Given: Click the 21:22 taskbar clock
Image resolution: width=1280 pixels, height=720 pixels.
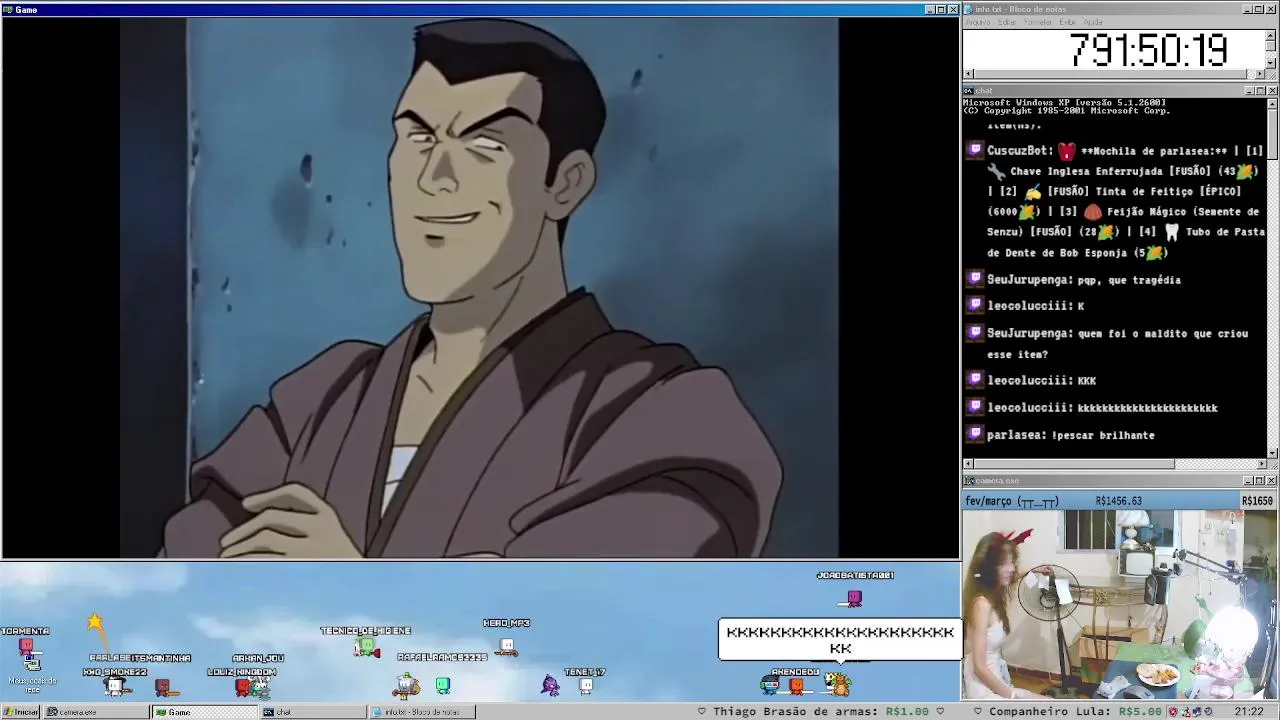Looking at the screenshot, I should 1248,712.
